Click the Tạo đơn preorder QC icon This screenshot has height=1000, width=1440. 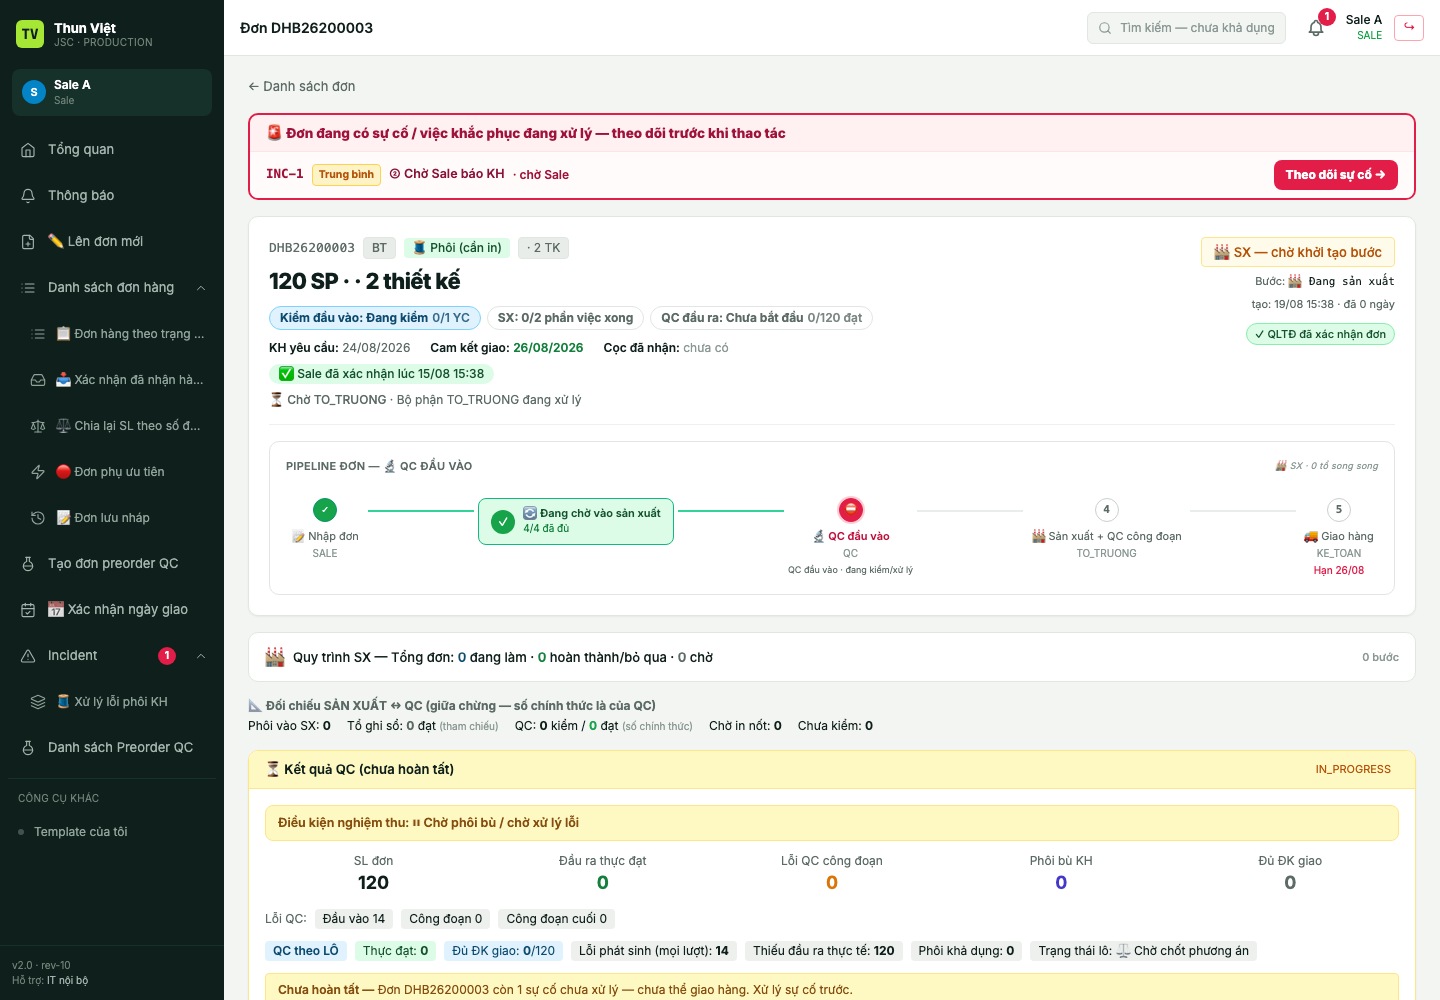(28, 564)
